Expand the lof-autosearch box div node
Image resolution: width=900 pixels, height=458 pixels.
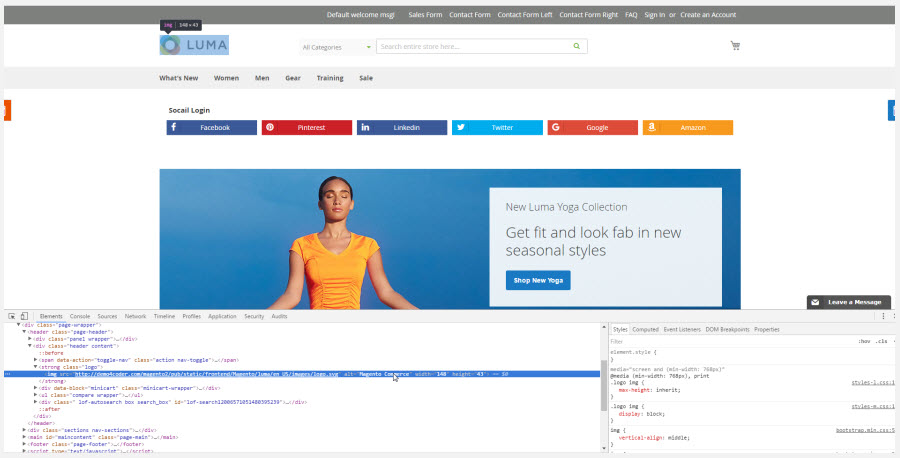[36, 402]
